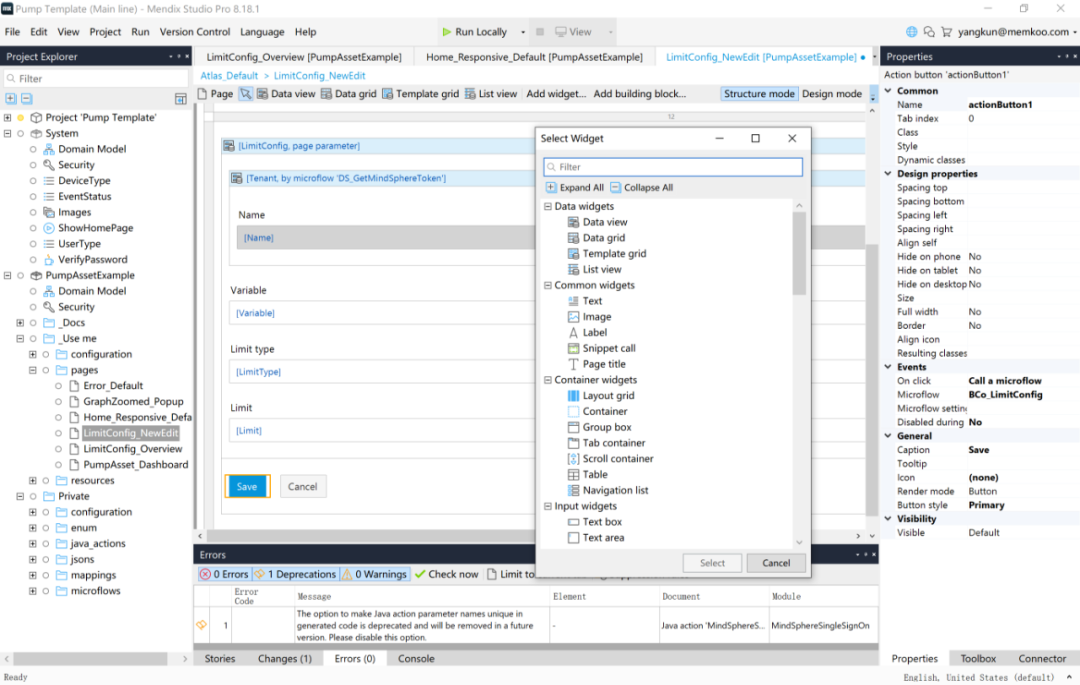Click the widget Filter input field
This screenshot has width=1080, height=685.
(x=673, y=167)
